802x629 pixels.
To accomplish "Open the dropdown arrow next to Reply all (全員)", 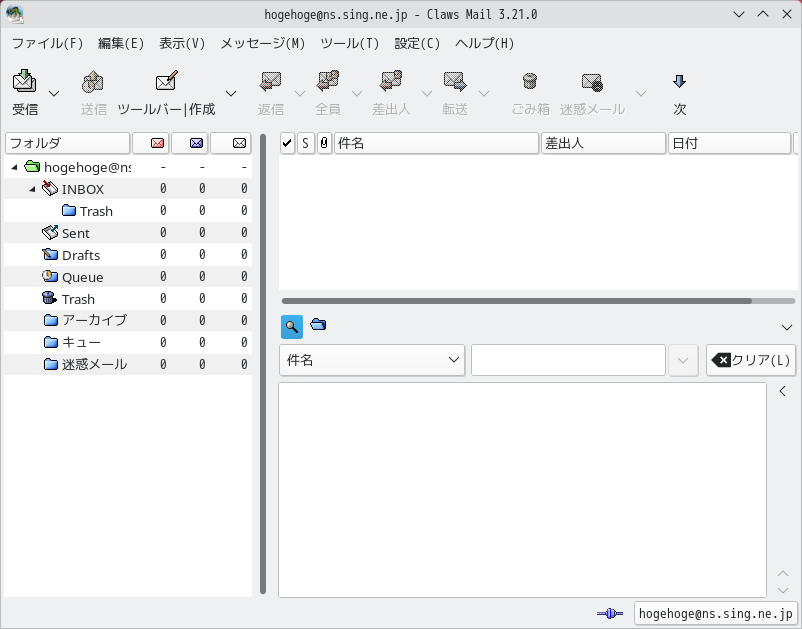I will click(x=357, y=94).
